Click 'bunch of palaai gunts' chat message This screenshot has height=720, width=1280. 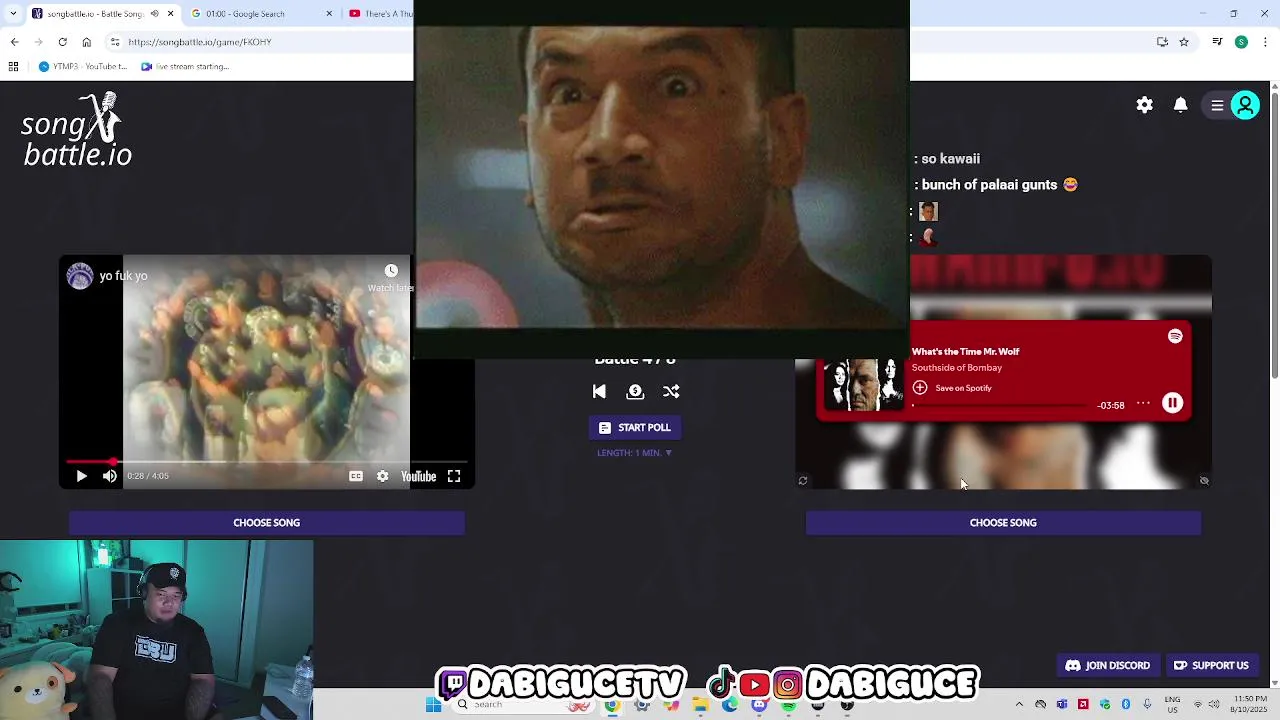pos(1000,185)
